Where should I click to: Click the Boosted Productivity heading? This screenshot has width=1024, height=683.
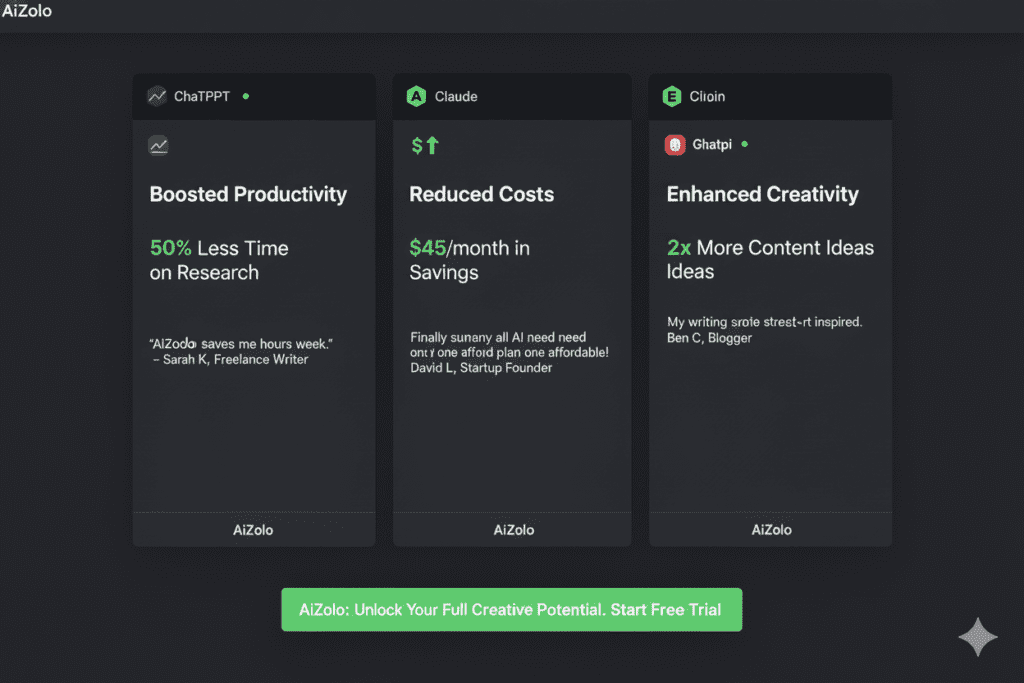(248, 194)
